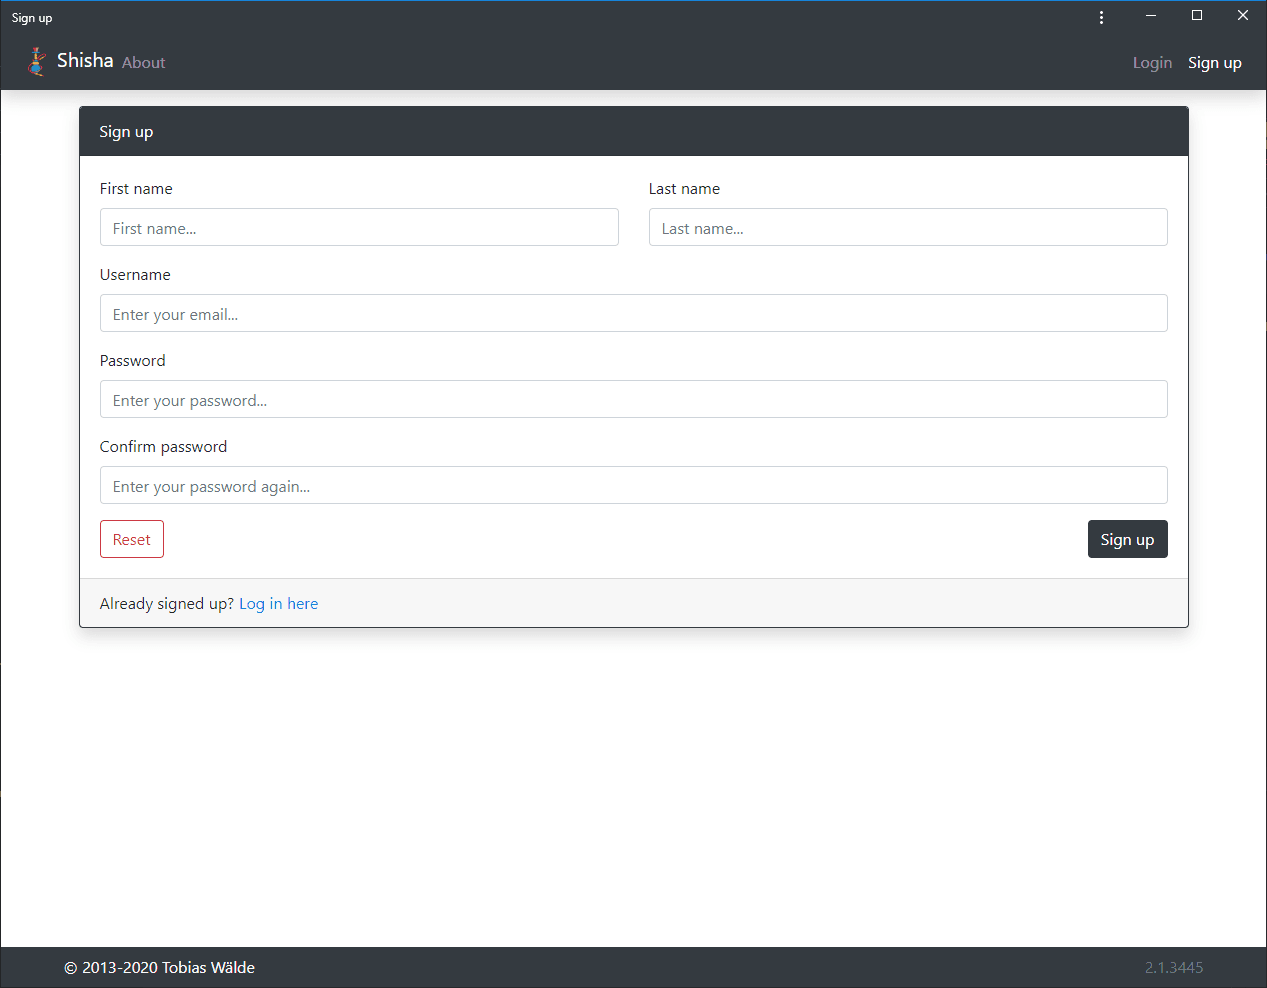Click the Confirm password field

tap(634, 485)
